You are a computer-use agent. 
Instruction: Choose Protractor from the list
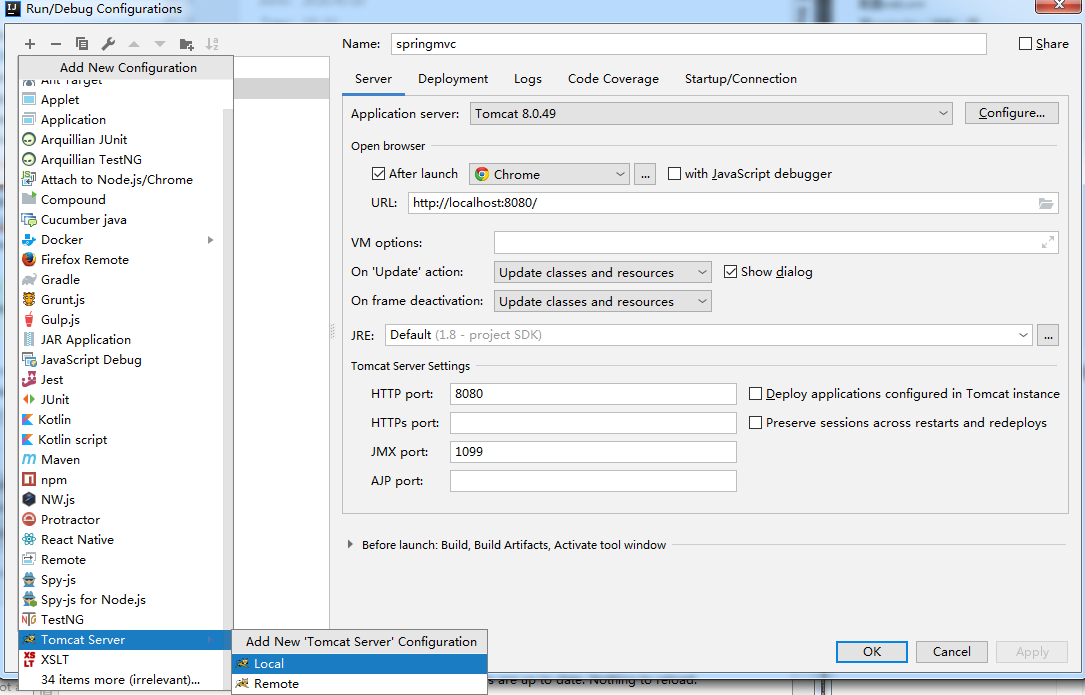click(x=122, y=520)
